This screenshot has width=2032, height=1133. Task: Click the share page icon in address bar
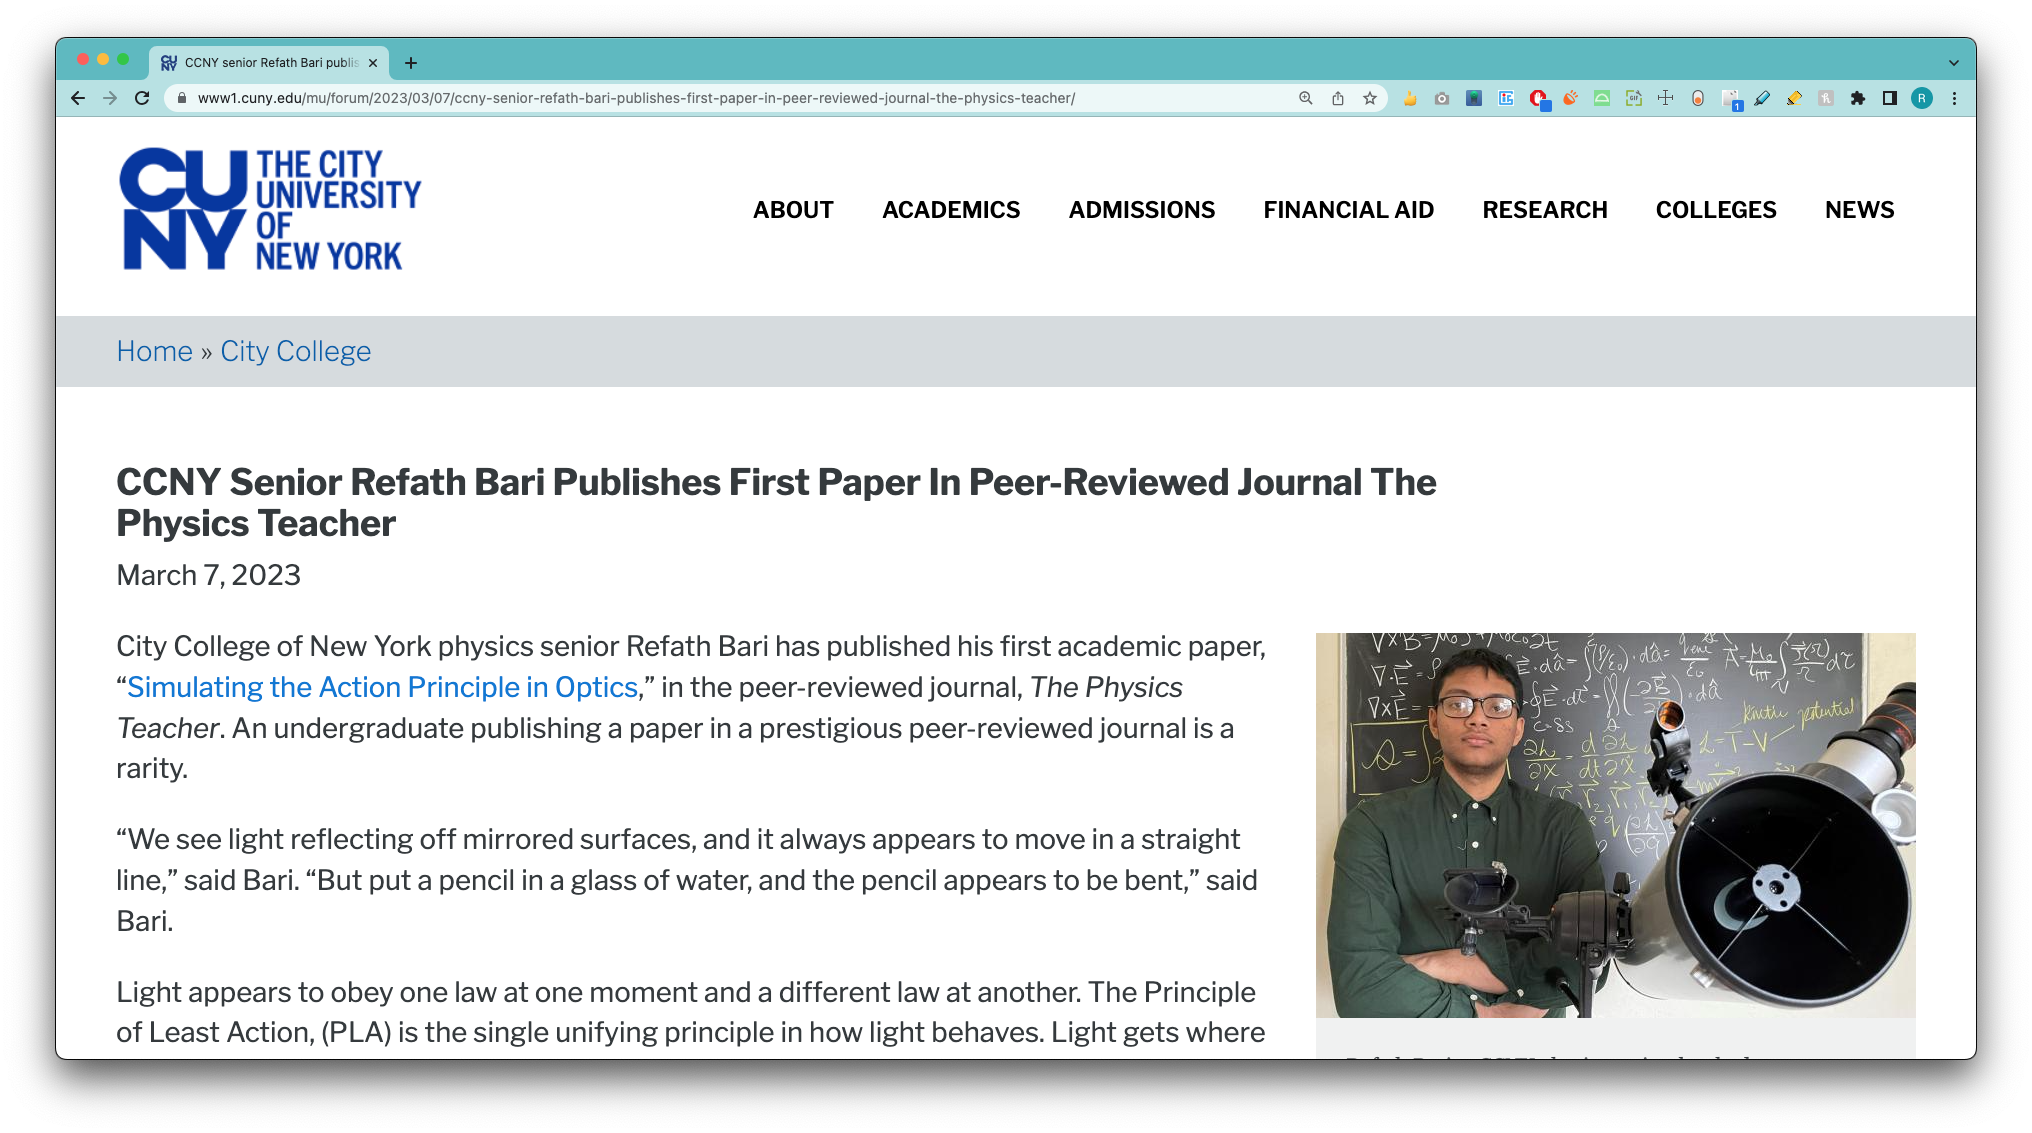[x=1338, y=98]
